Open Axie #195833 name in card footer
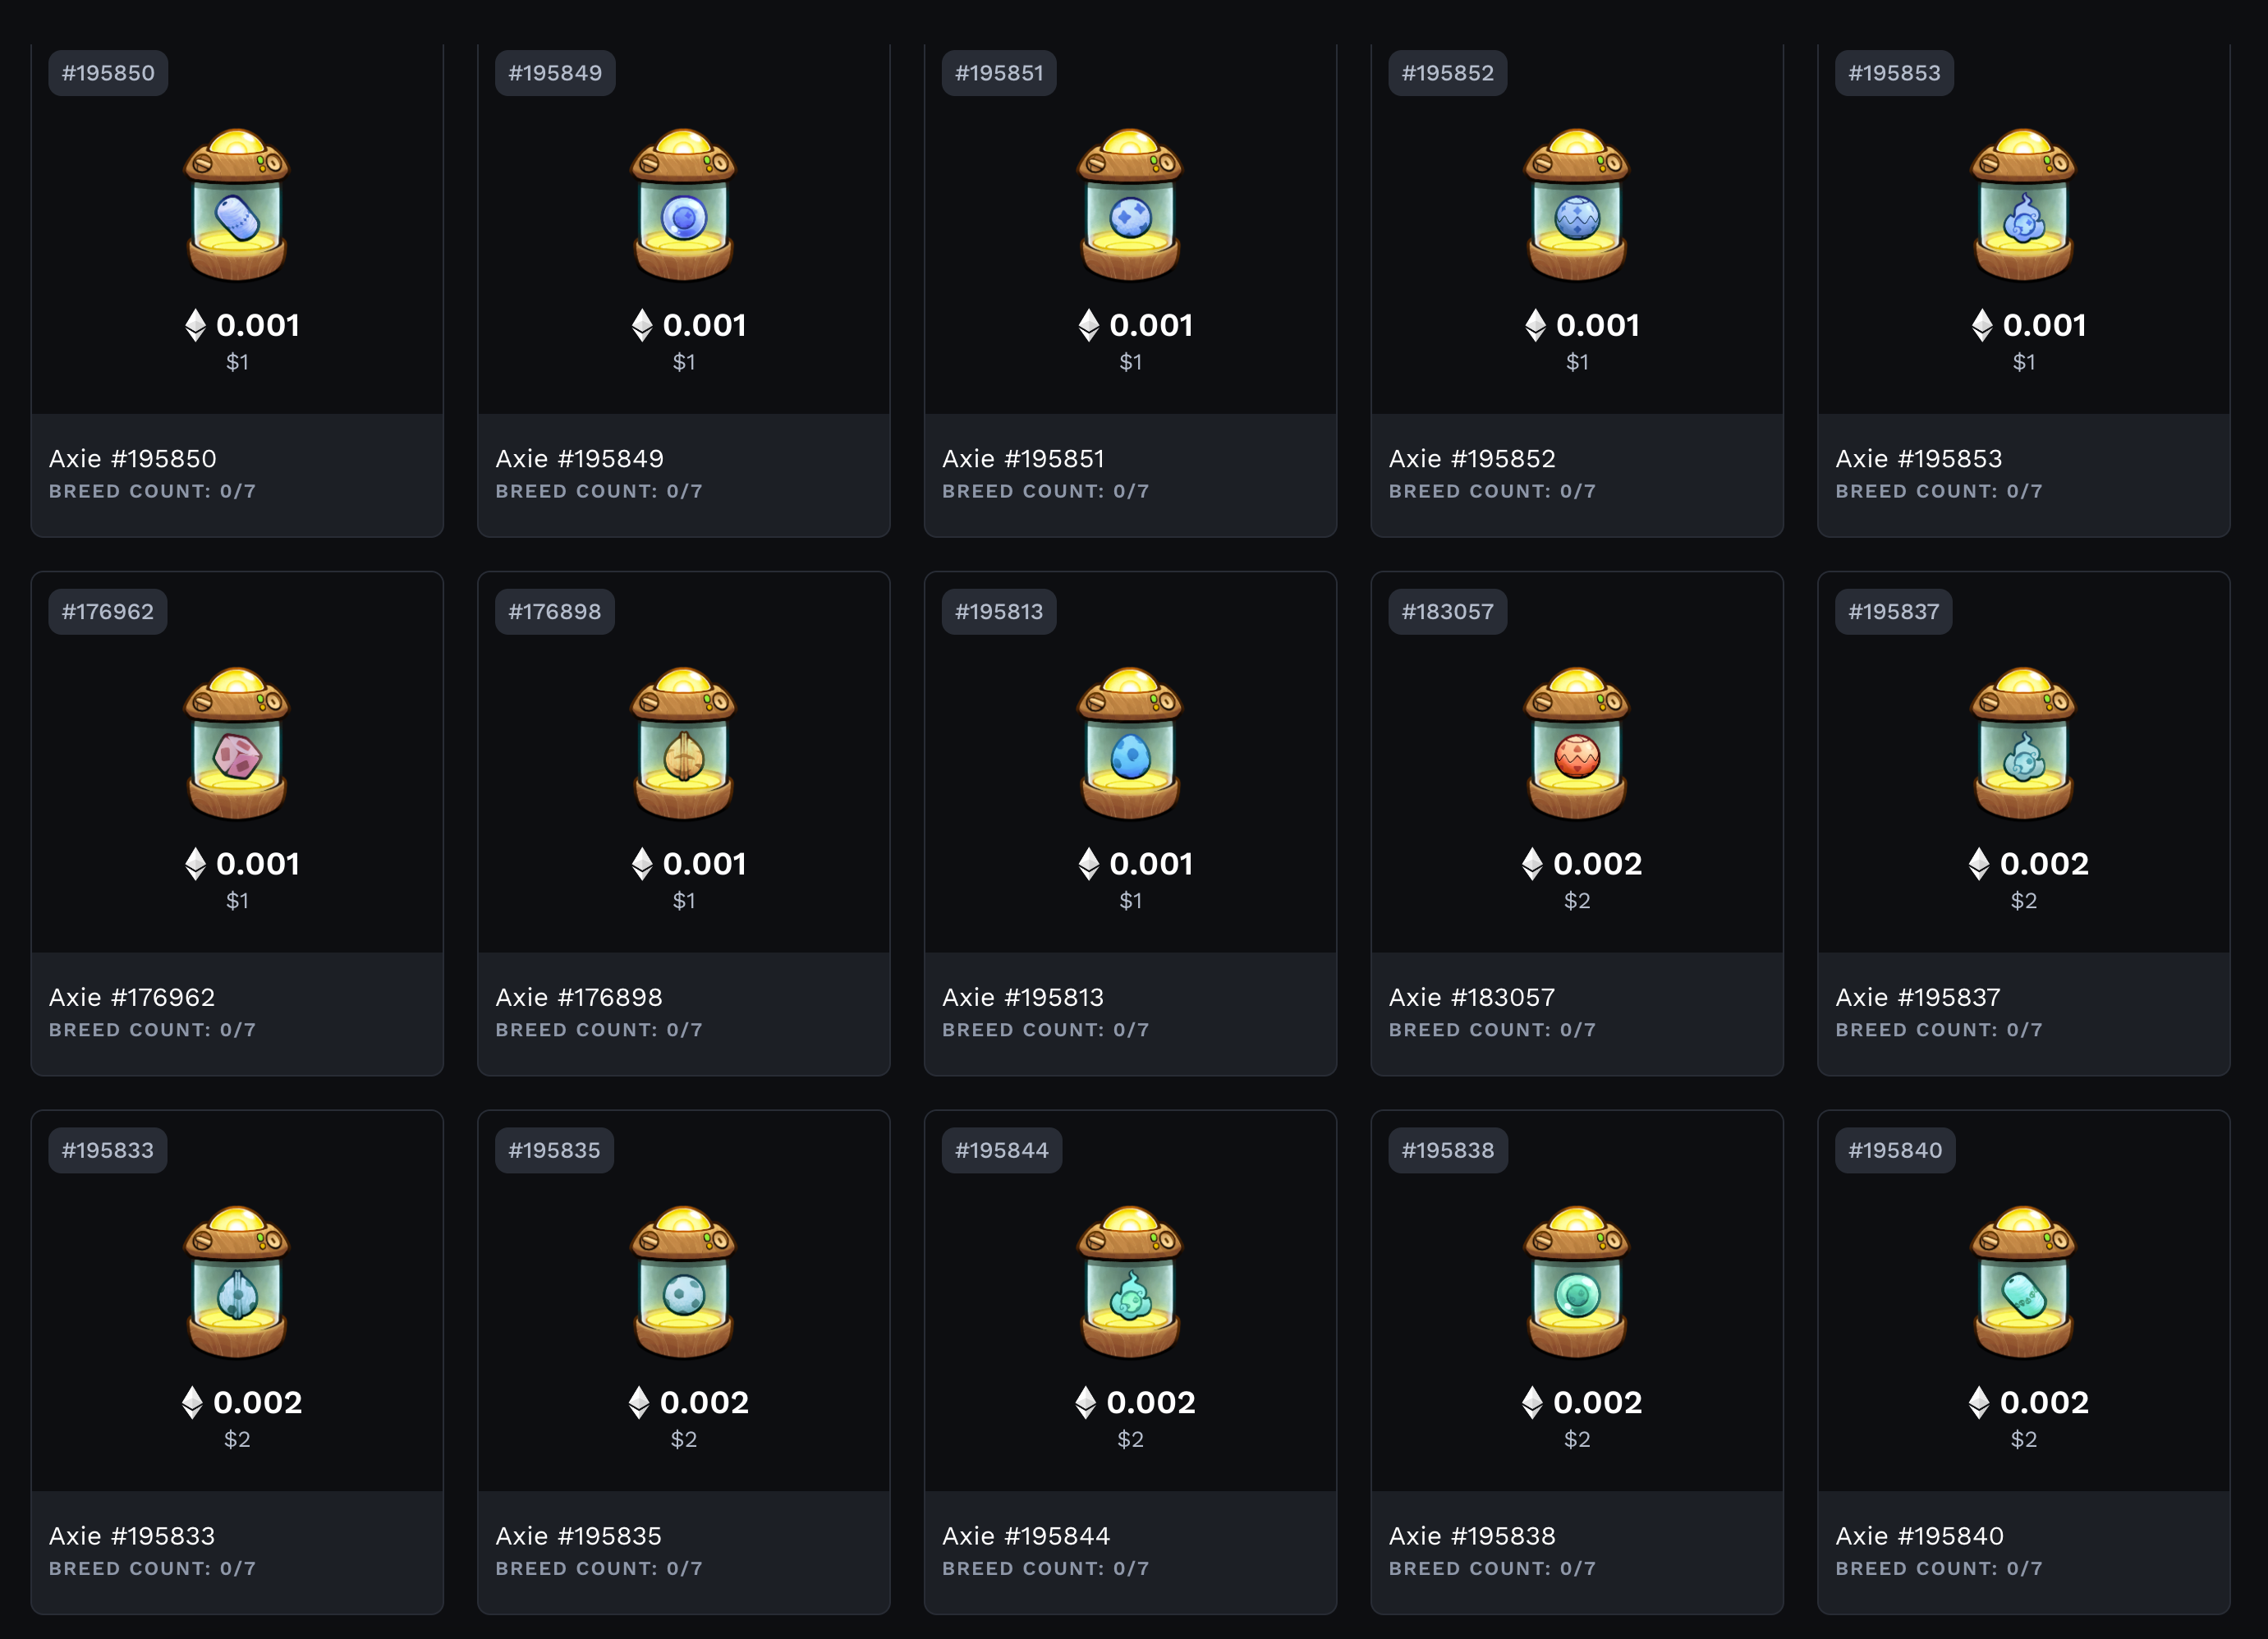Image resolution: width=2268 pixels, height=1639 pixels. (132, 1535)
